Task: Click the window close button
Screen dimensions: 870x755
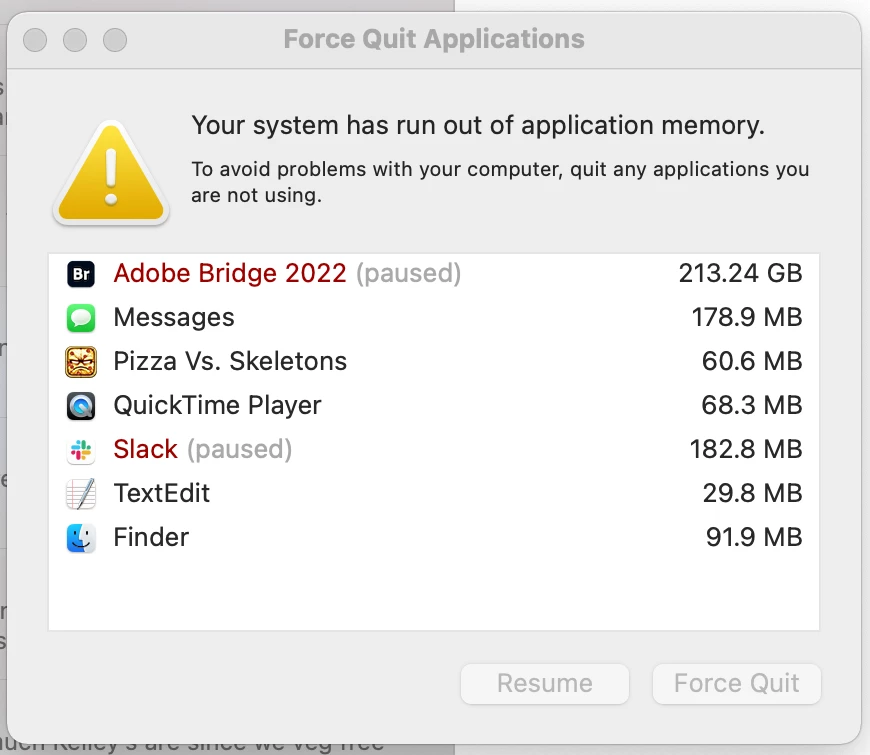Action: [x=35, y=40]
